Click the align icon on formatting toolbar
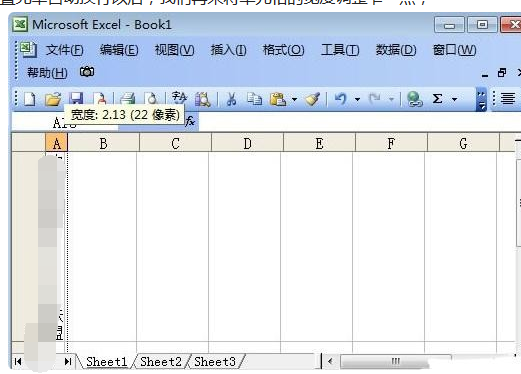Screen dimensions: 521x374 508,99
